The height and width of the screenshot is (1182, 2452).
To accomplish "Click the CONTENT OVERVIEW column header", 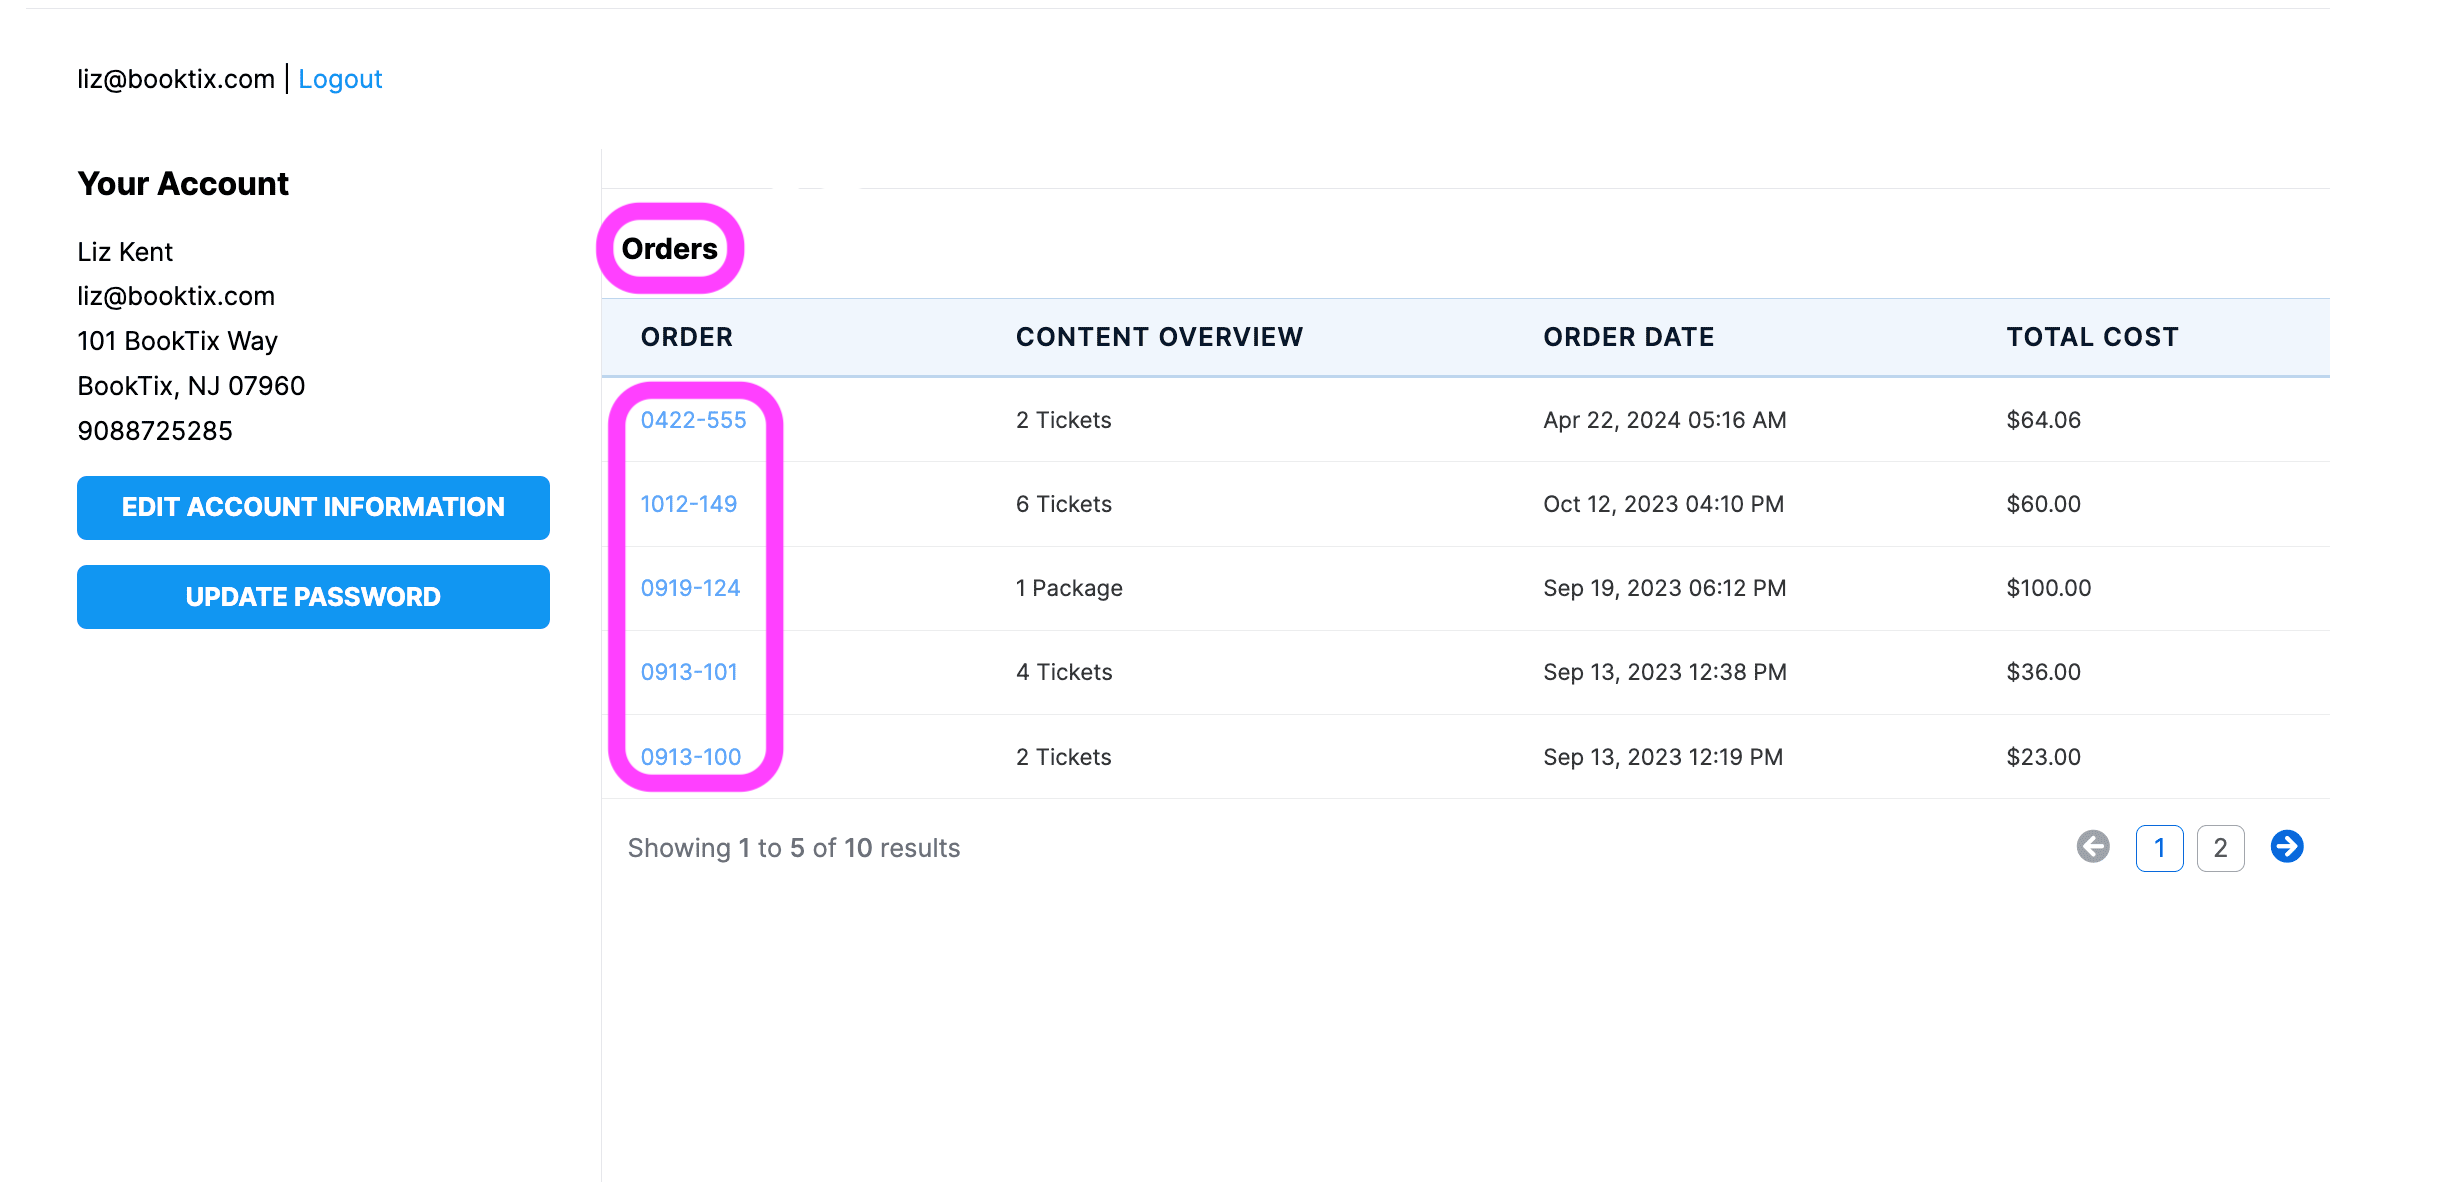I will [1159, 337].
